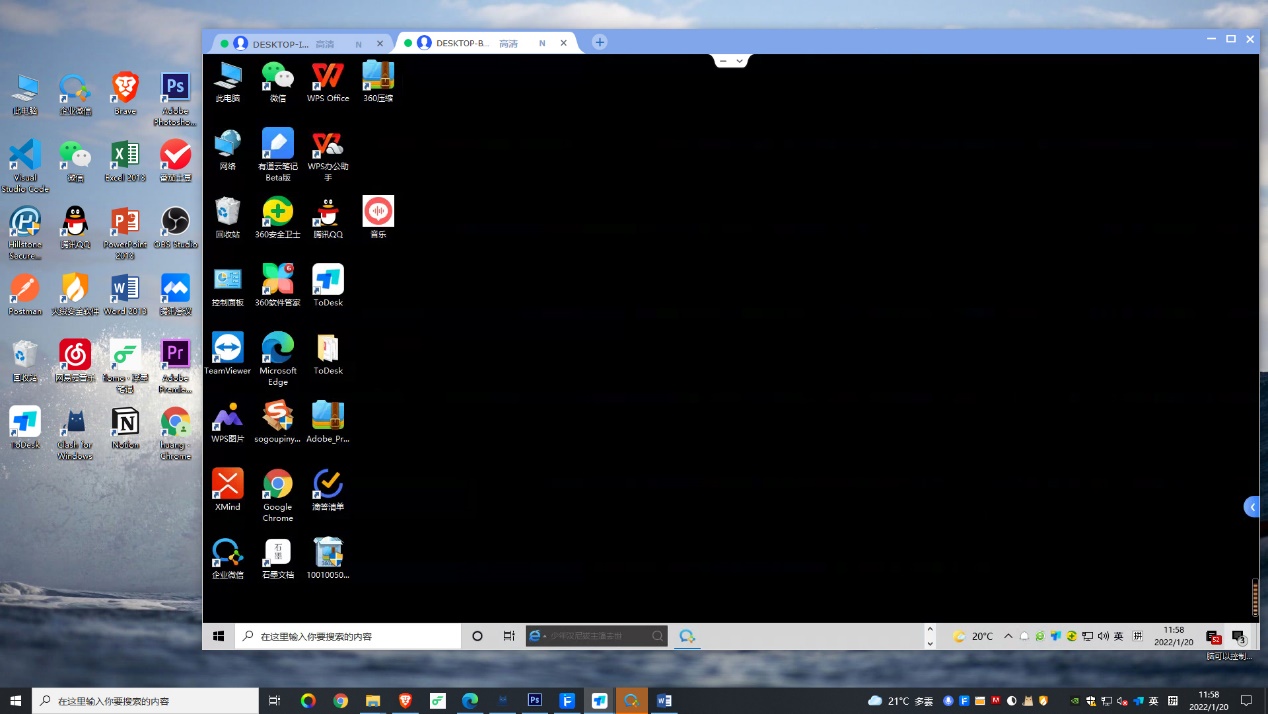Click Internet Explorer search box on remote taskbar
This screenshot has height=714, width=1268.
point(597,636)
